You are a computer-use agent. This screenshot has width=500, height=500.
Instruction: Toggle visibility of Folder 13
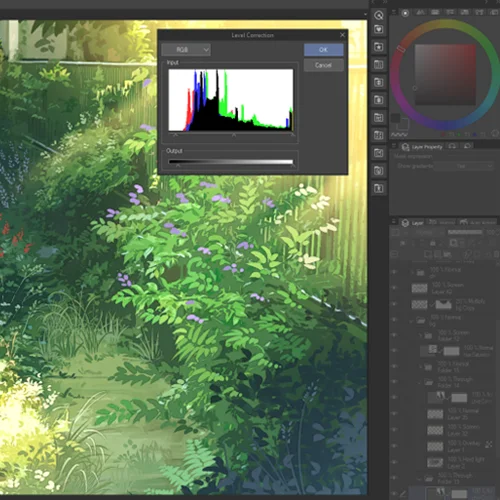click(x=394, y=478)
